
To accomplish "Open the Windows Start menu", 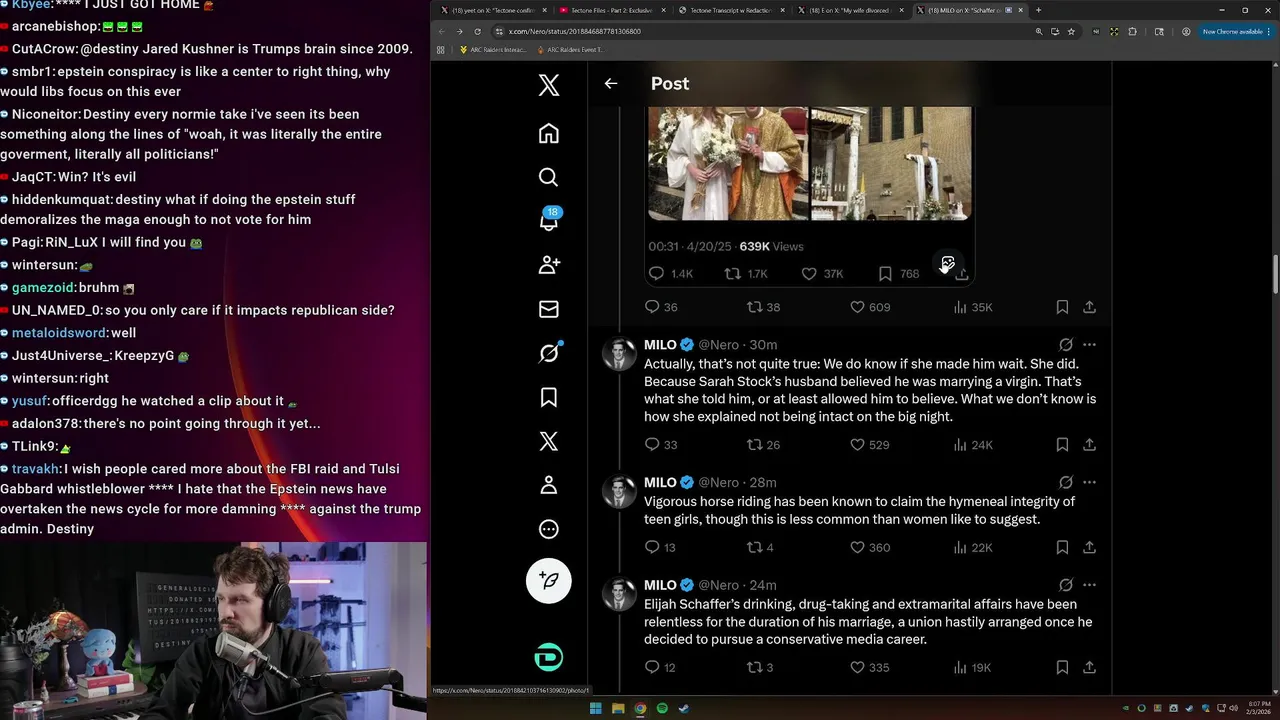I will pyautogui.click(x=596, y=709).
